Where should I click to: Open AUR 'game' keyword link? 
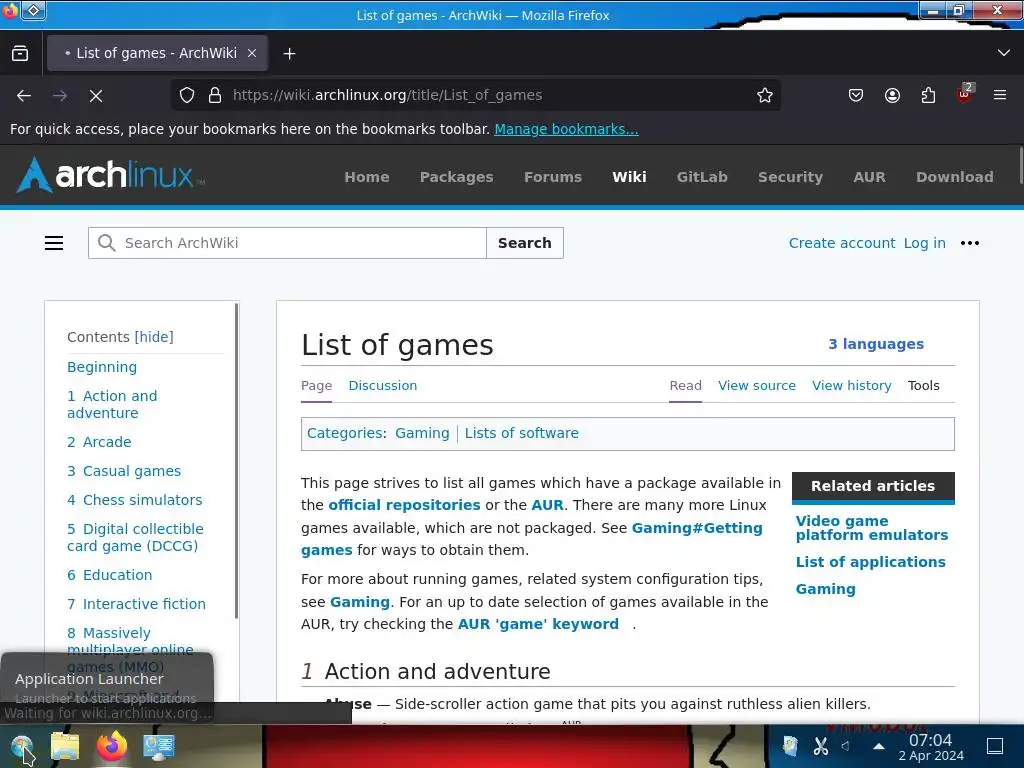point(538,624)
